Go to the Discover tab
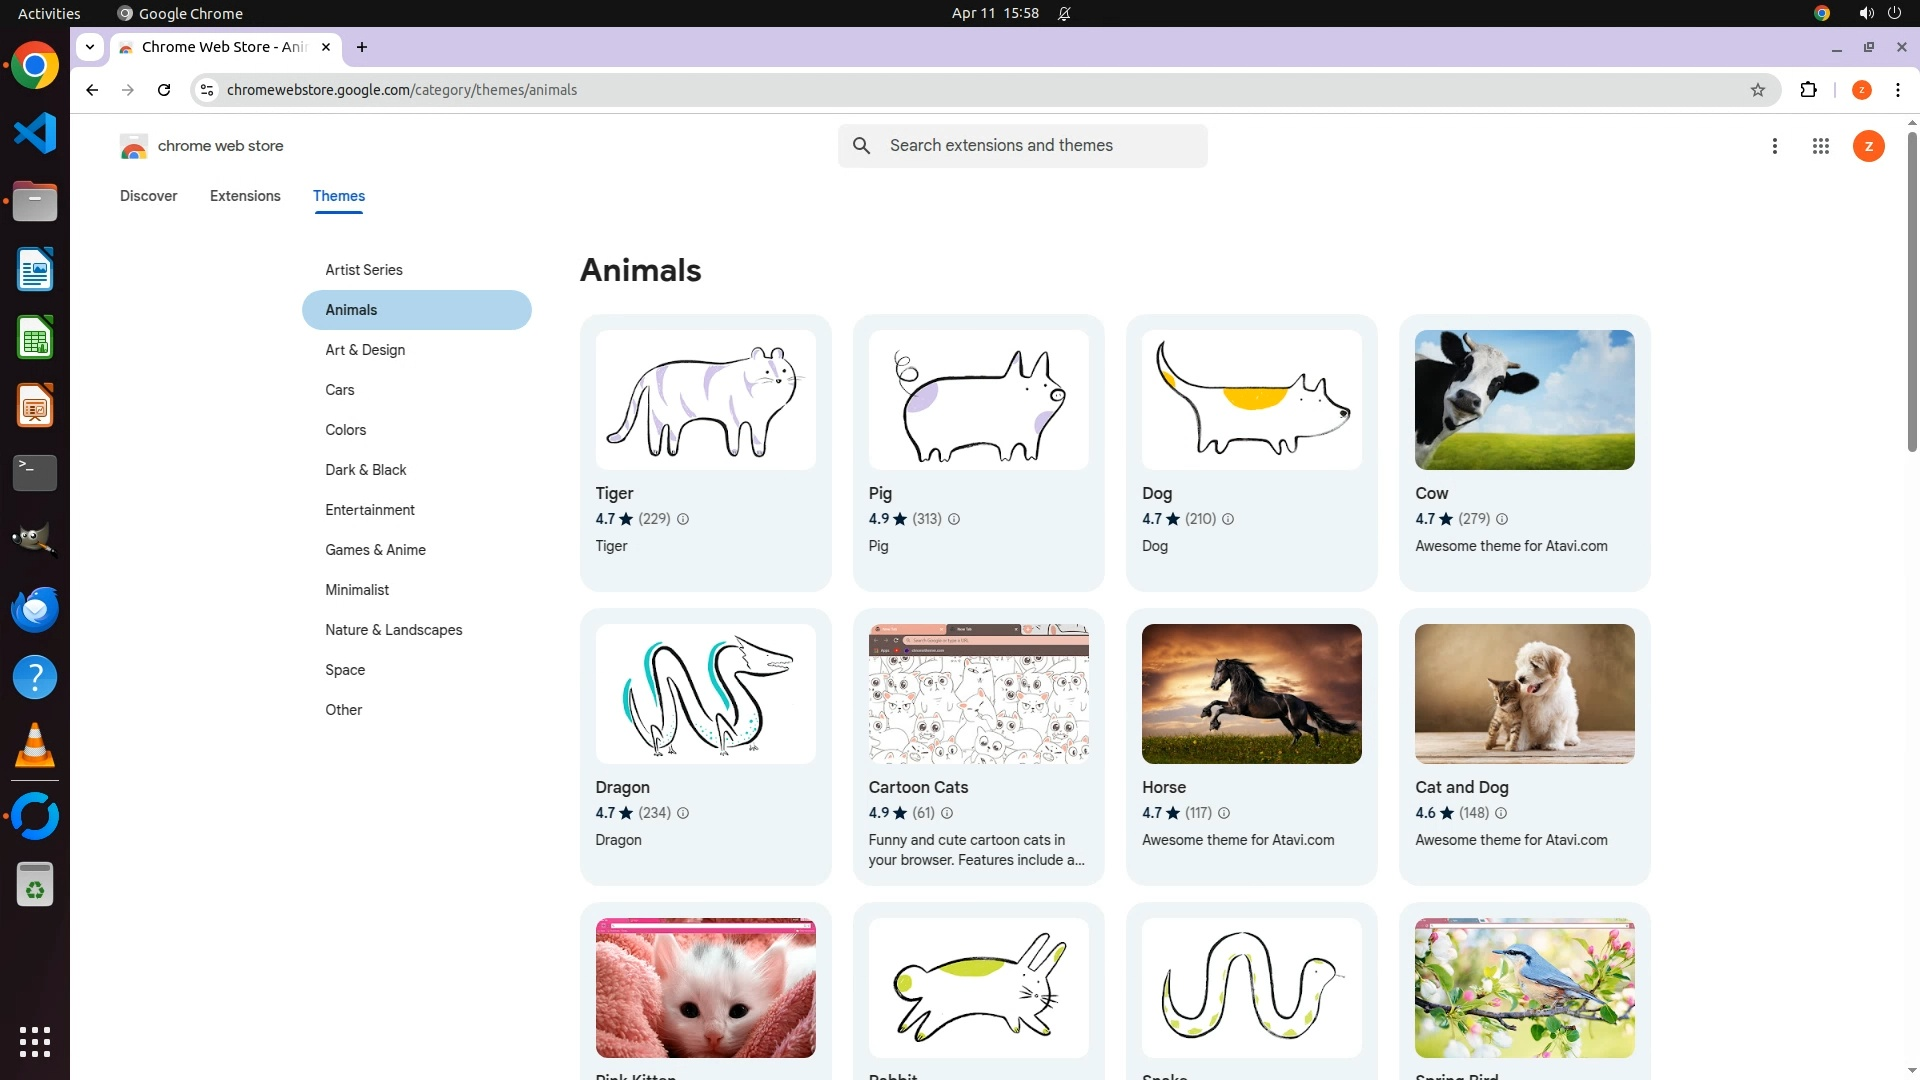This screenshot has width=1920, height=1080. [148, 196]
